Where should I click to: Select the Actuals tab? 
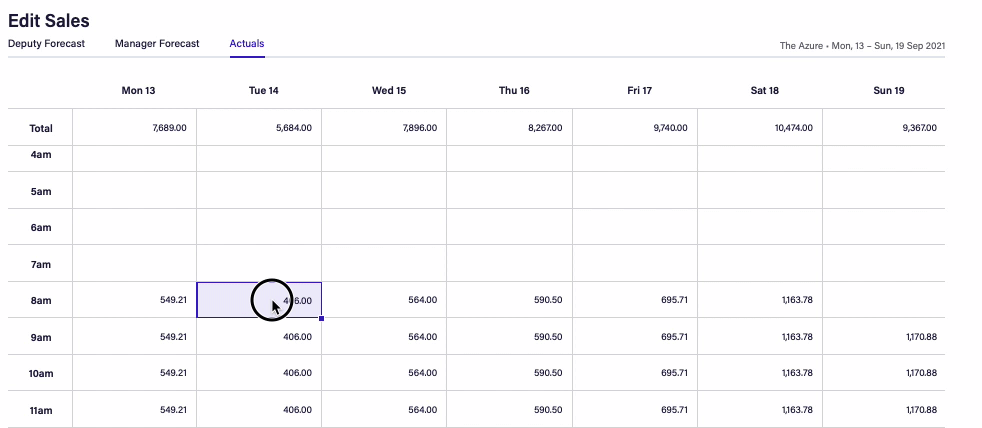(247, 44)
